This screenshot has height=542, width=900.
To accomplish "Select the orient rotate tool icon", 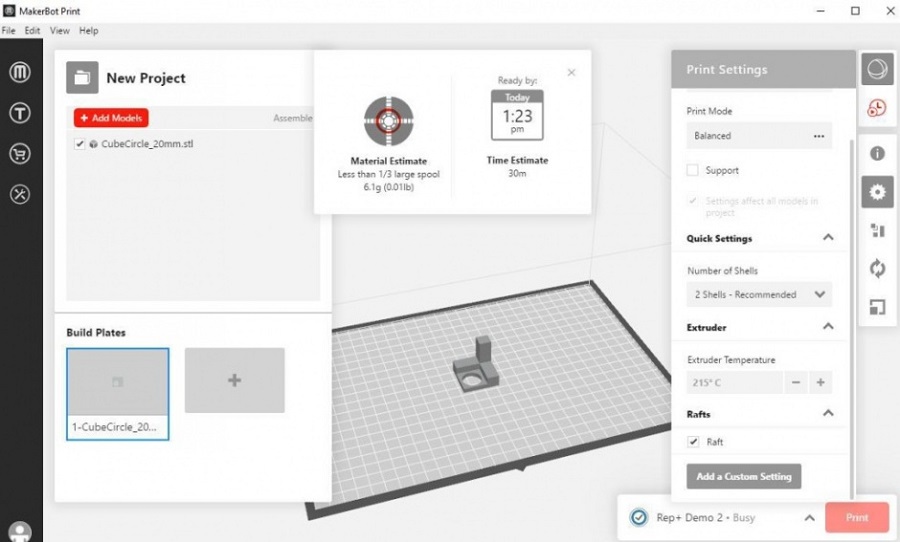I will 877,268.
